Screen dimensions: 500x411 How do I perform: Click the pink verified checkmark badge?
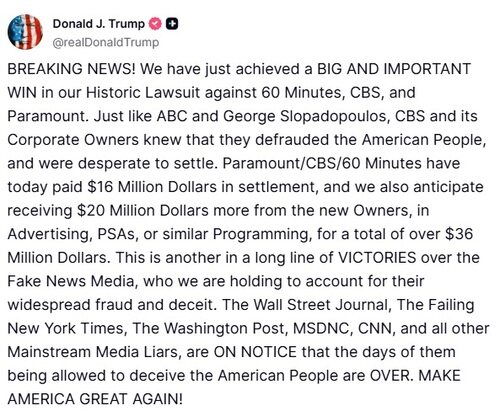(155, 24)
